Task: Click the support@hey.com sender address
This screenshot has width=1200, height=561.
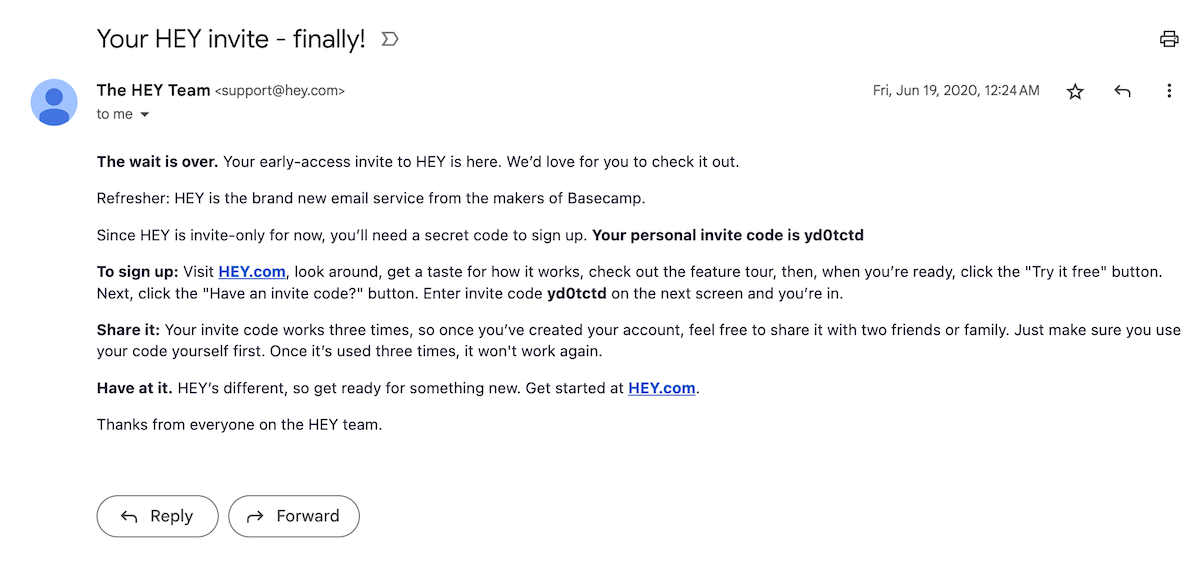Action: [x=280, y=91]
